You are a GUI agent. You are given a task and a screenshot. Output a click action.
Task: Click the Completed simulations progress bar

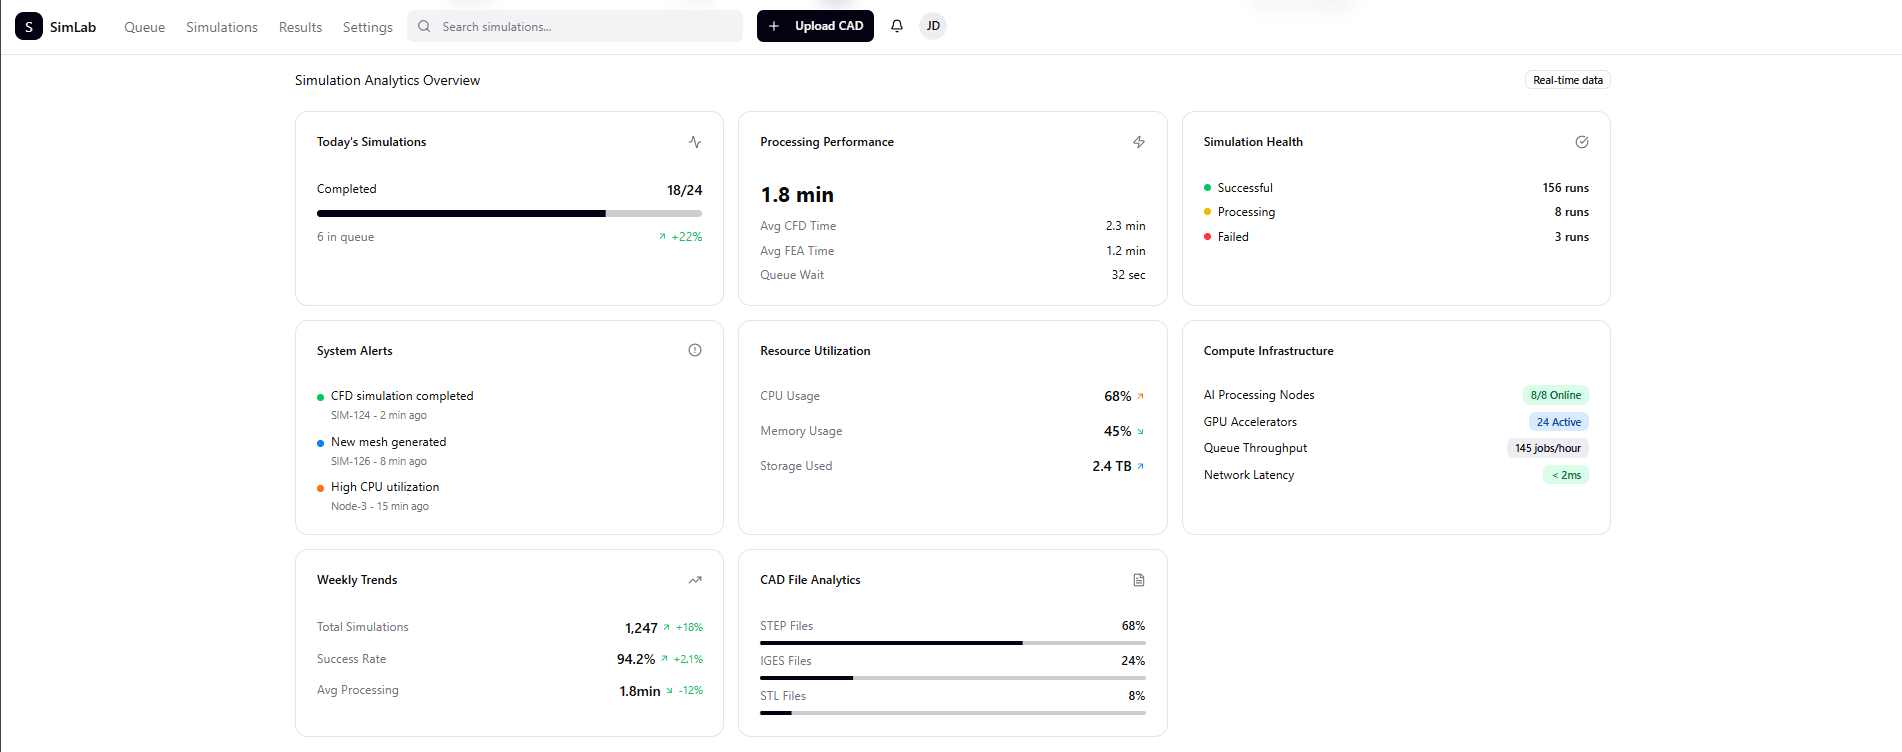click(509, 213)
